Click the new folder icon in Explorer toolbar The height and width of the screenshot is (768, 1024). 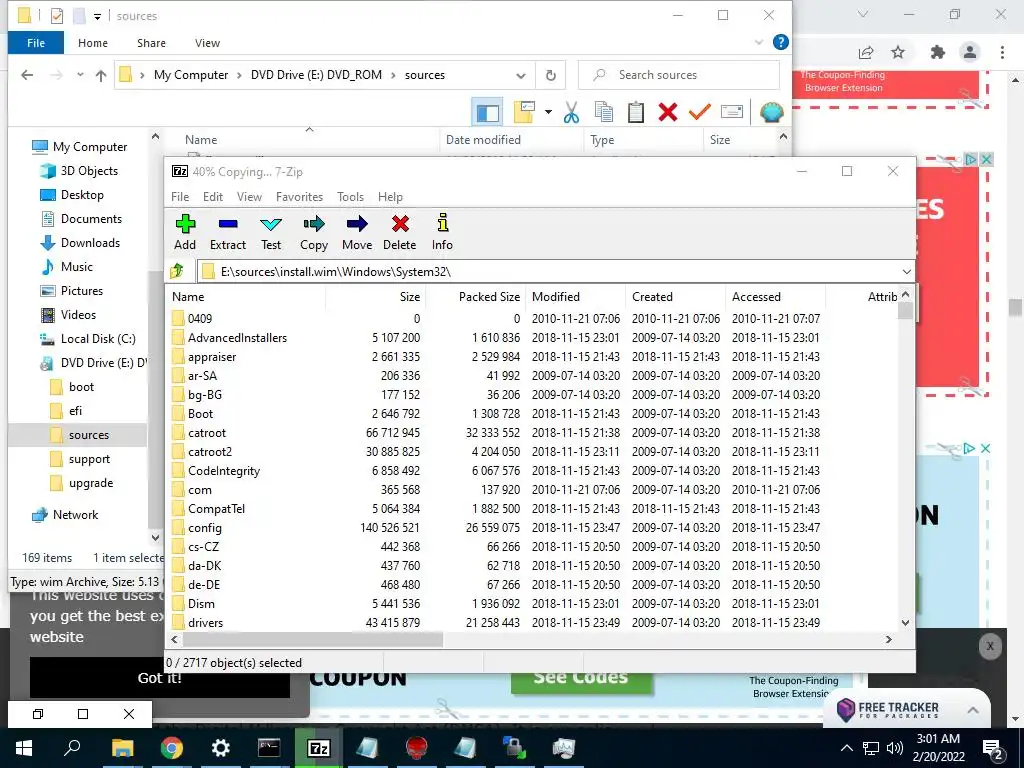point(524,112)
